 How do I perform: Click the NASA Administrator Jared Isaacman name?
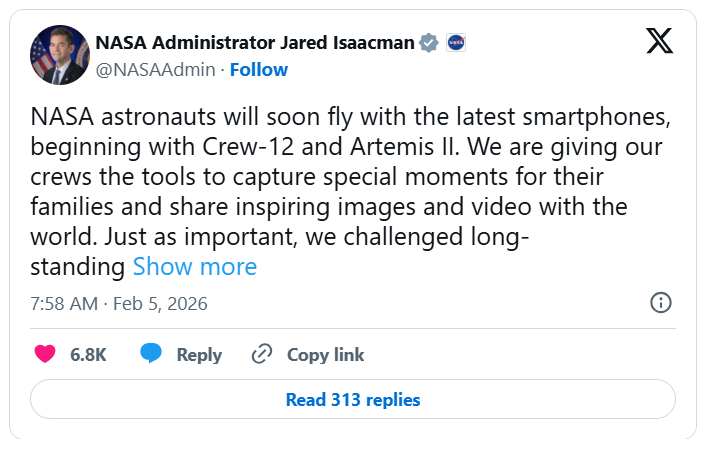point(254,43)
